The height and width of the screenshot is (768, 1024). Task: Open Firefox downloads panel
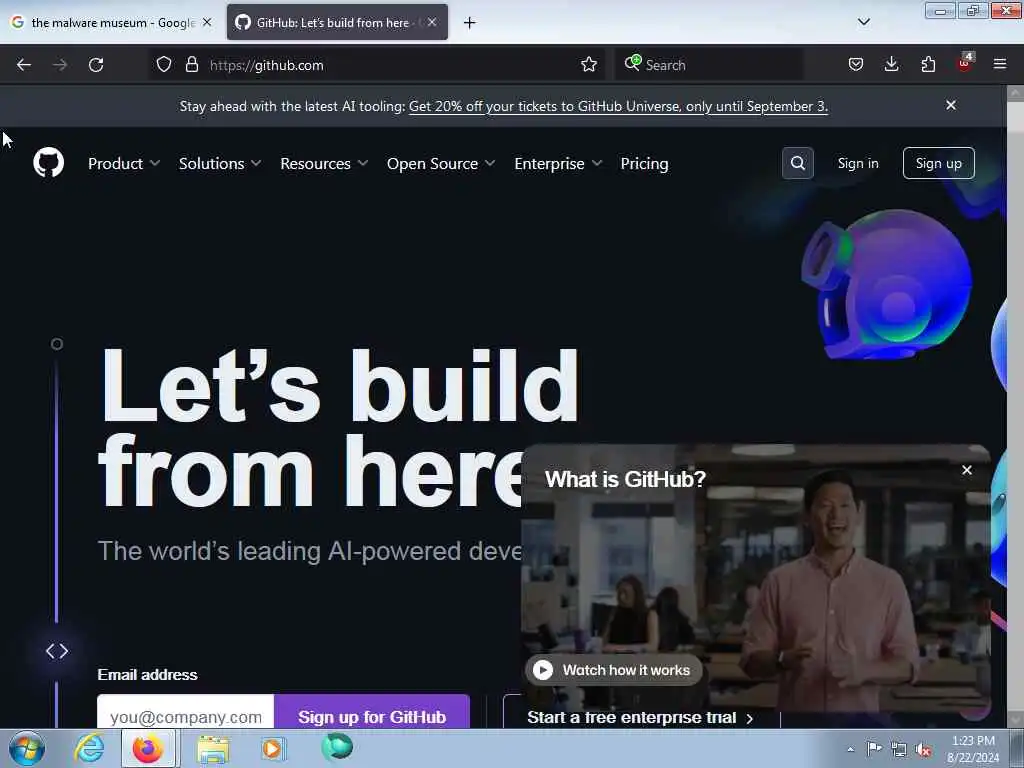click(891, 65)
